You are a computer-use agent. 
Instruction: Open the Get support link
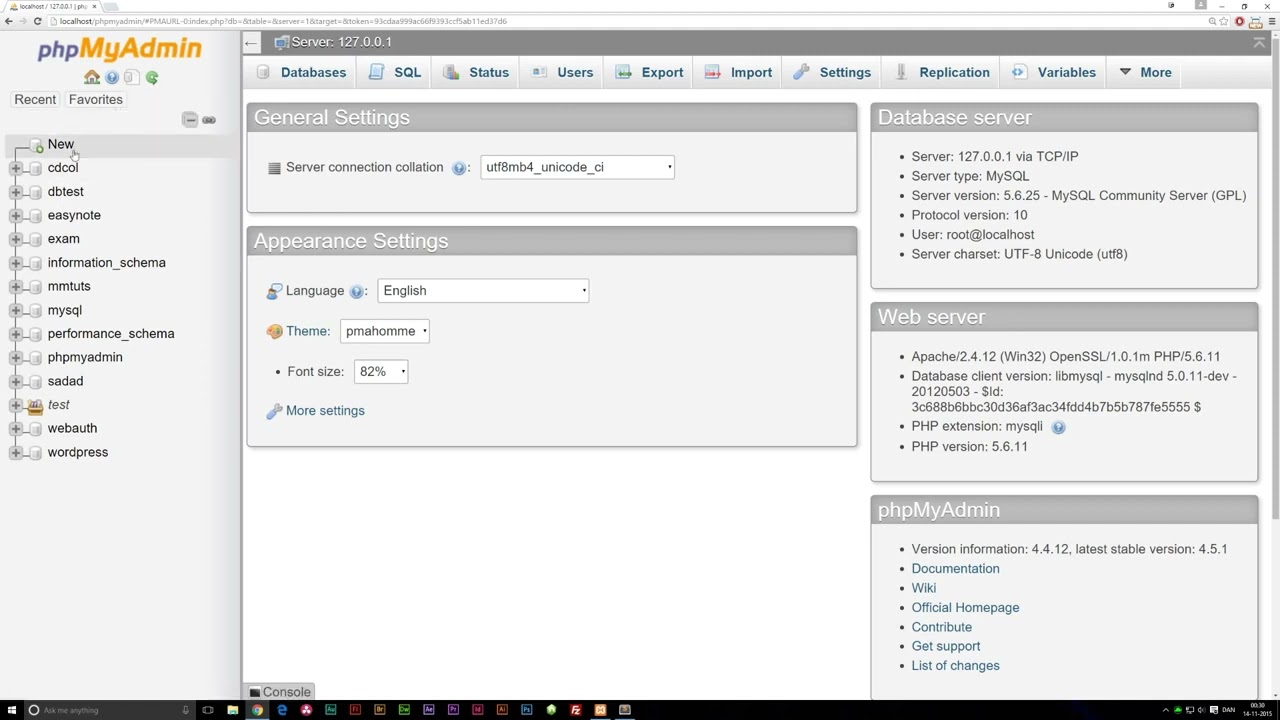(x=945, y=647)
